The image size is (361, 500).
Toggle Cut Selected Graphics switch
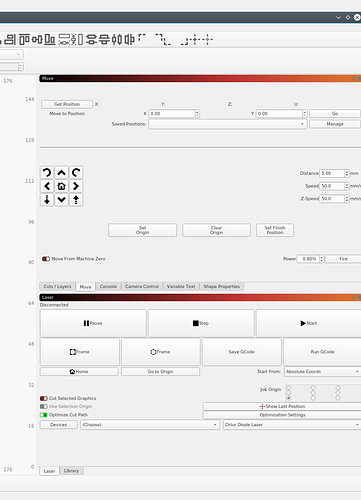click(x=44, y=398)
